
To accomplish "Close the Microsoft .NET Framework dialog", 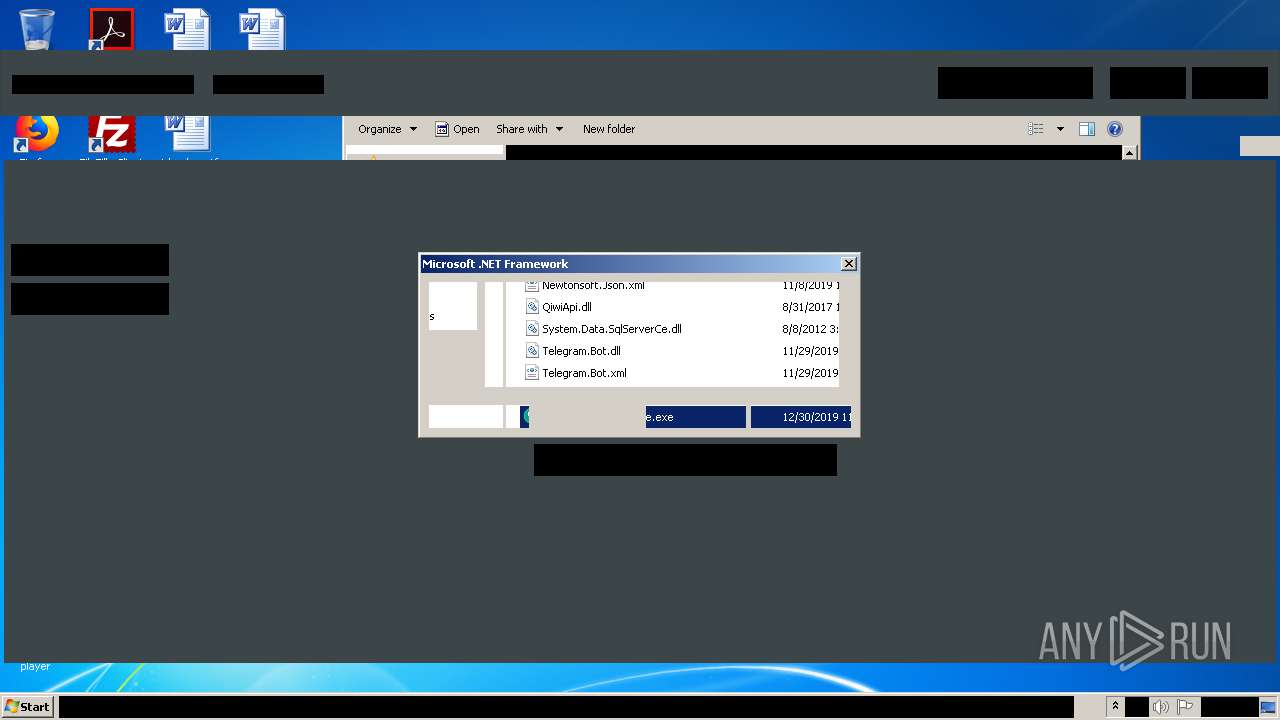I will pyautogui.click(x=849, y=264).
